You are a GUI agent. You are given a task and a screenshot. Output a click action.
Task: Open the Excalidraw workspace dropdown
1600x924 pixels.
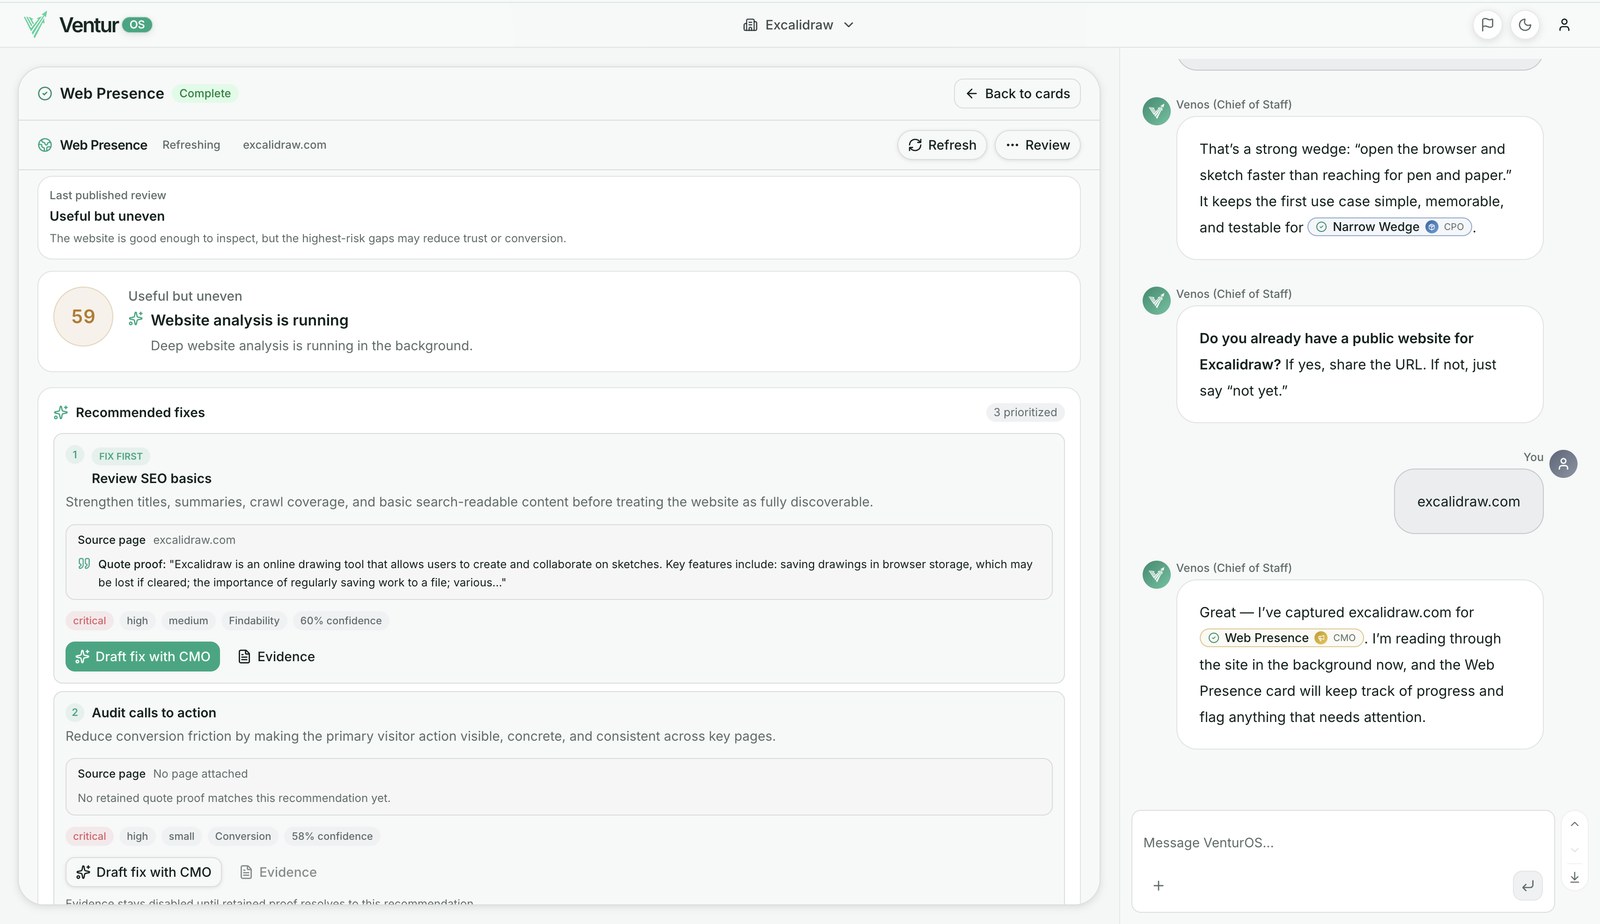pyautogui.click(x=798, y=25)
